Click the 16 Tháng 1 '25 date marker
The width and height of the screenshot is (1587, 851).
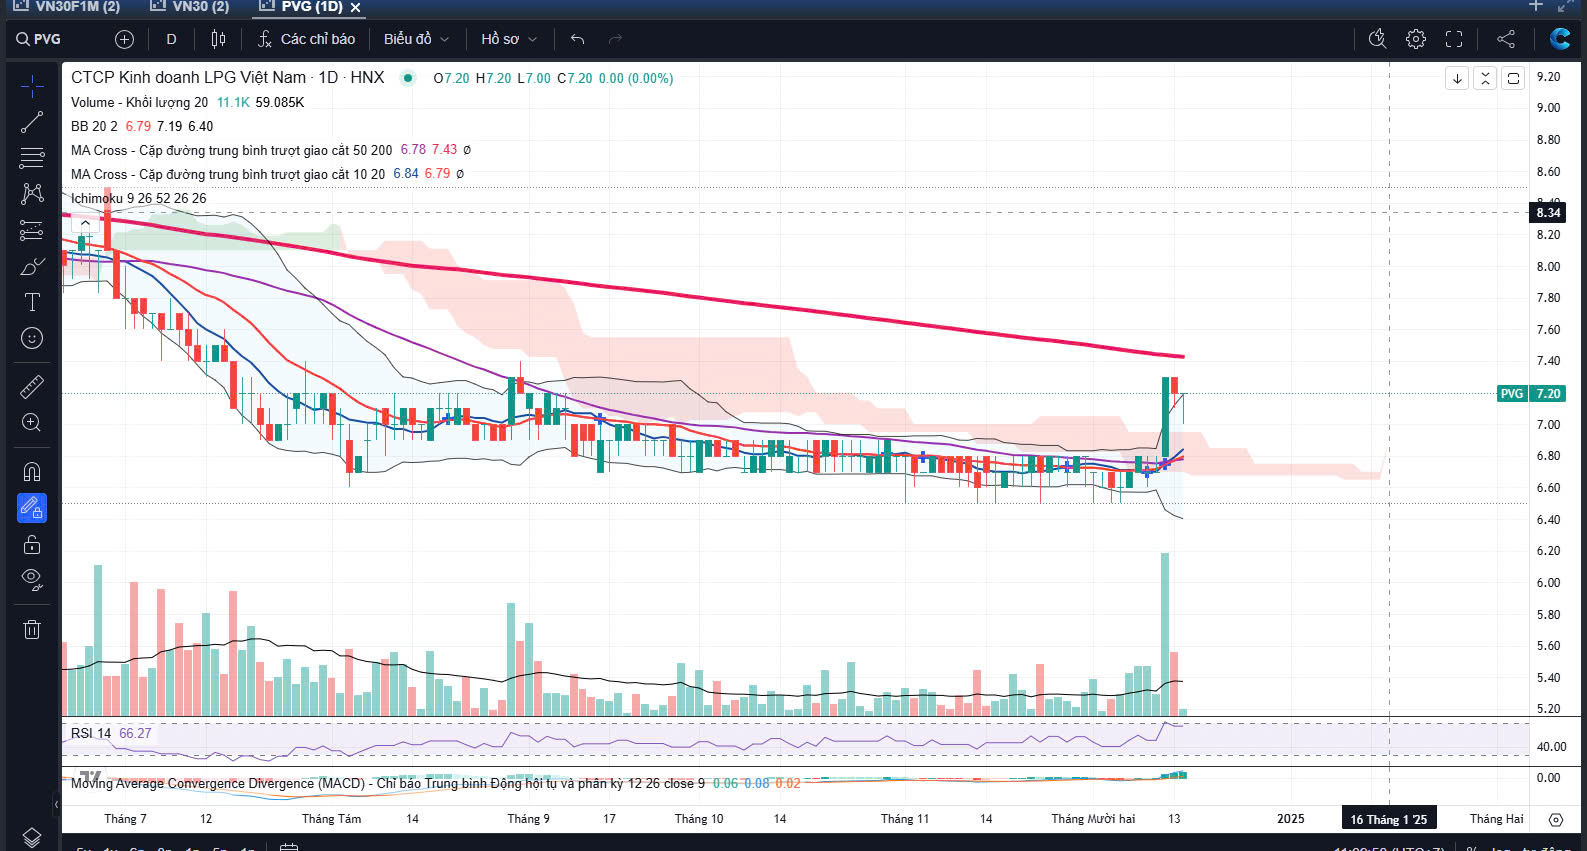click(x=1389, y=819)
